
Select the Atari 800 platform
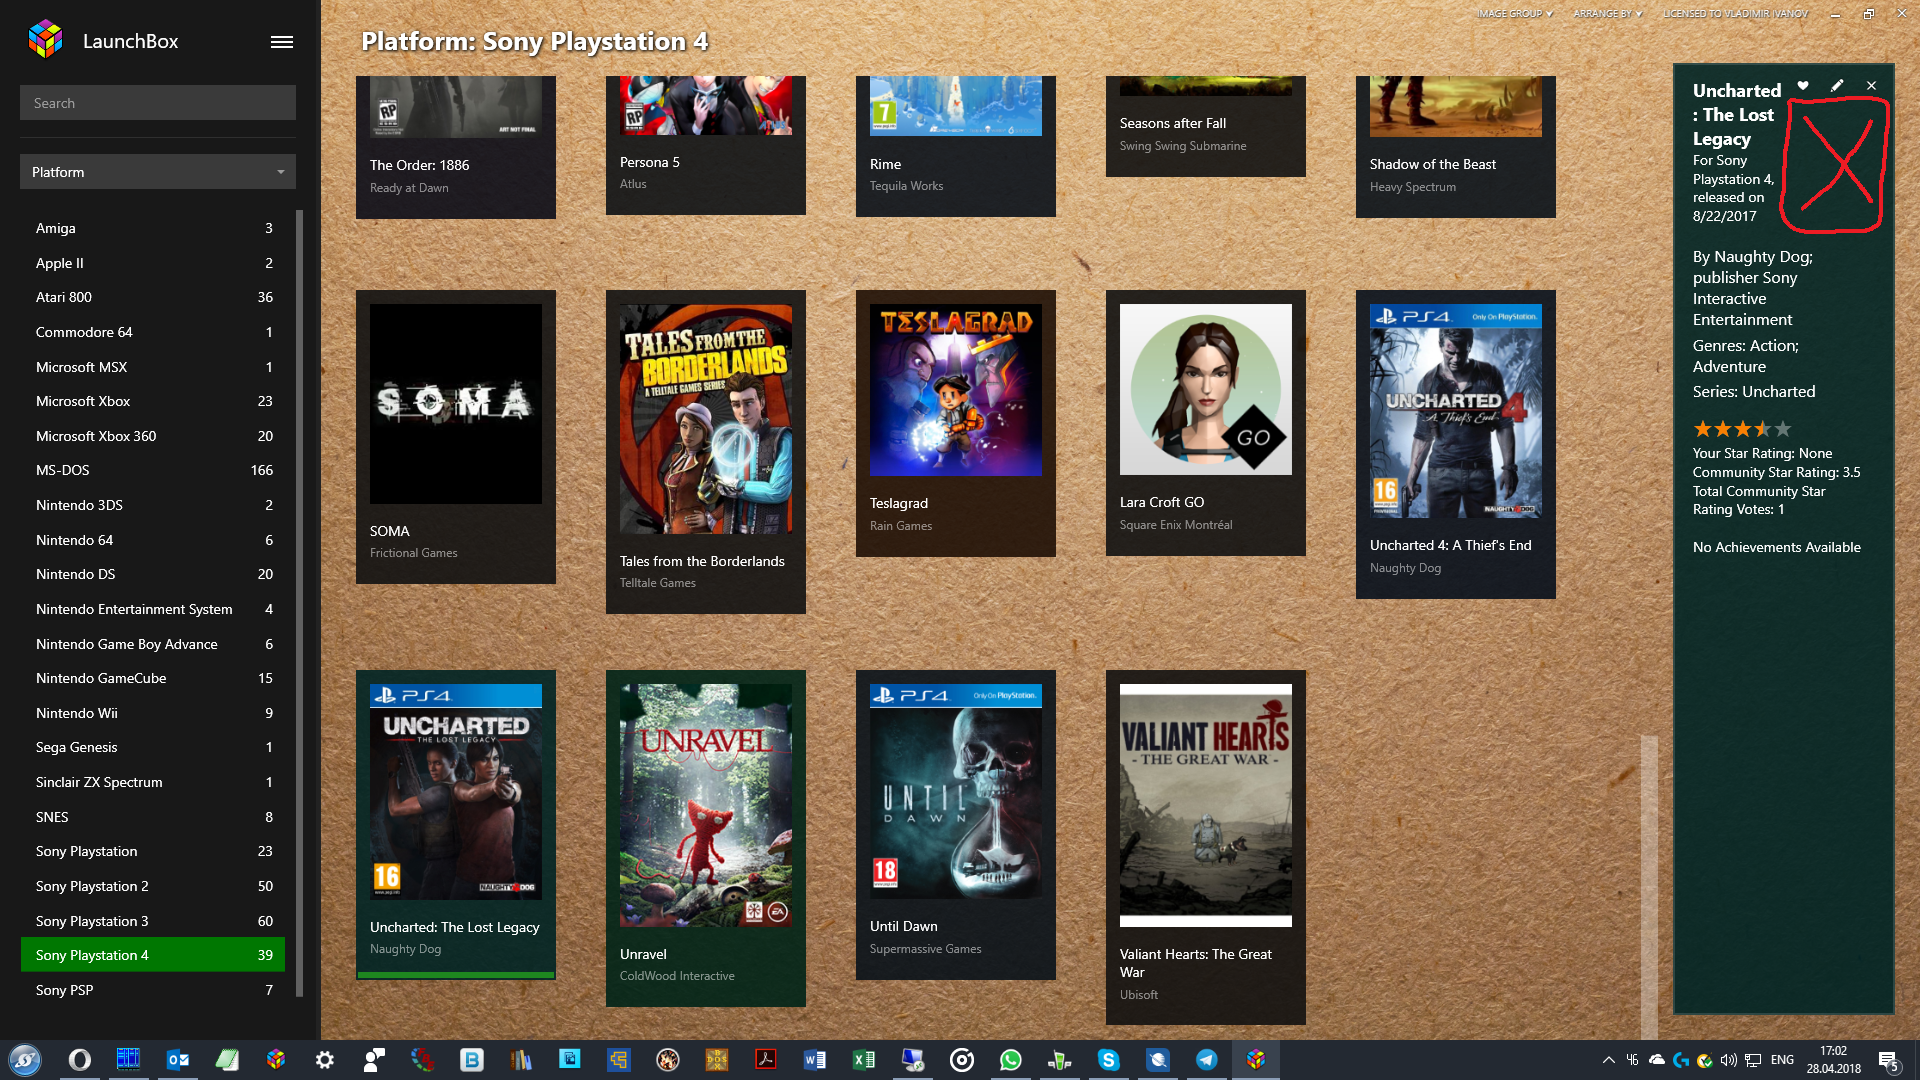(x=153, y=297)
